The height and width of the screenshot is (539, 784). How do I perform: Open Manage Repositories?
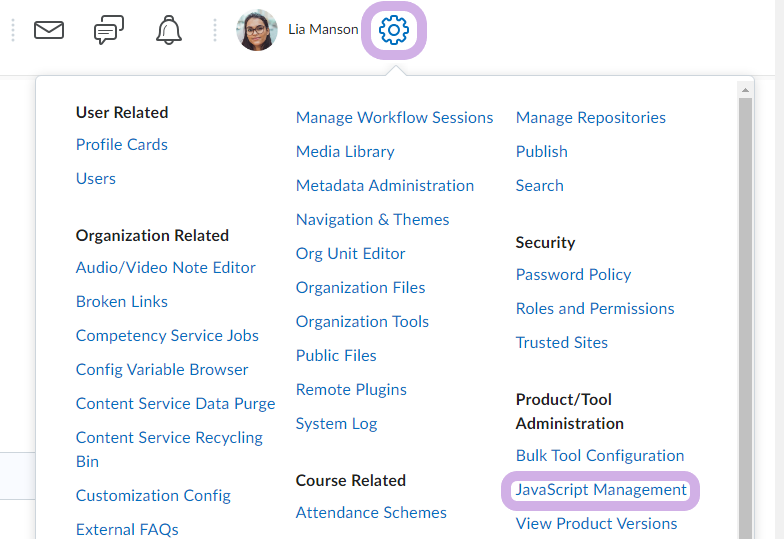click(590, 118)
